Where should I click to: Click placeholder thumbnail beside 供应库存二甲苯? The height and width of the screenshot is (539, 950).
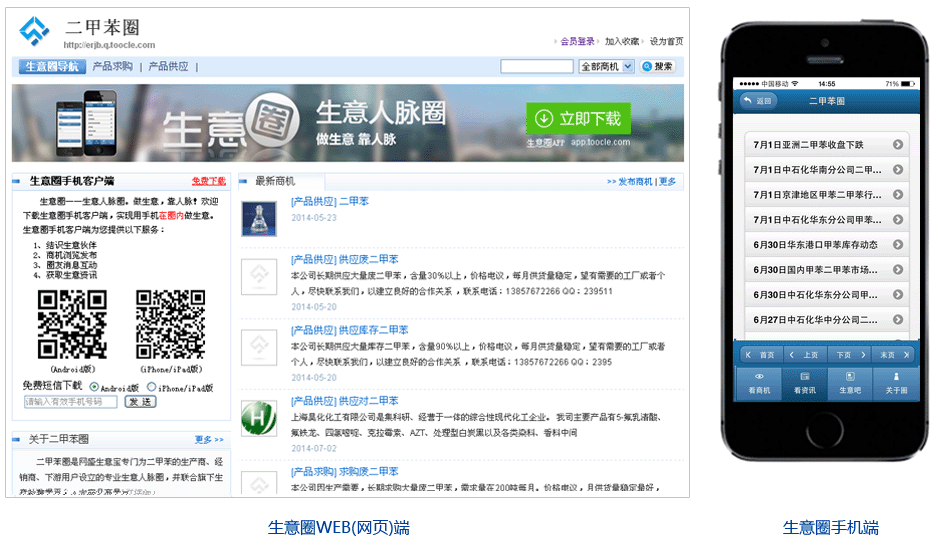pyautogui.click(x=259, y=348)
